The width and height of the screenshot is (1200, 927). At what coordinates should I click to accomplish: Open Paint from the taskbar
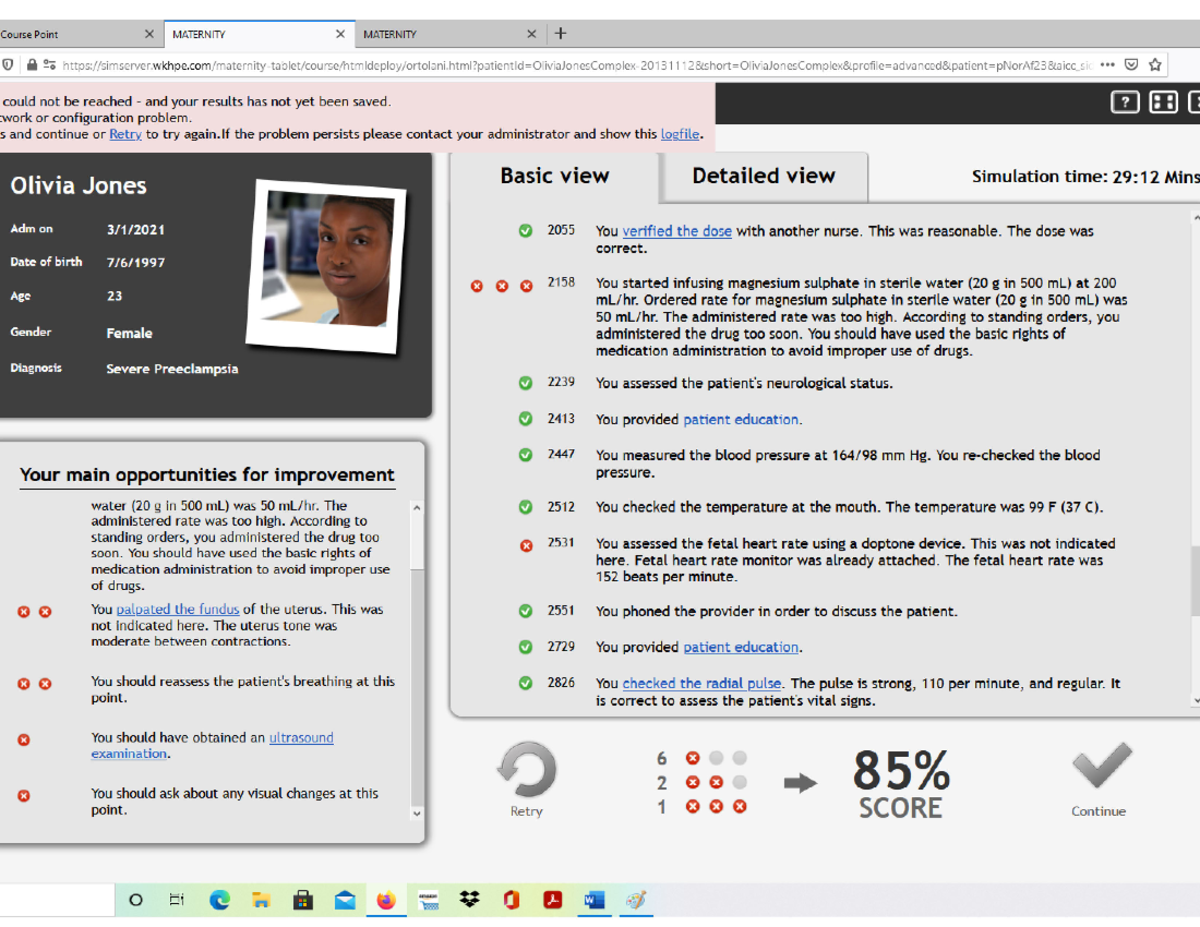(x=635, y=900)
